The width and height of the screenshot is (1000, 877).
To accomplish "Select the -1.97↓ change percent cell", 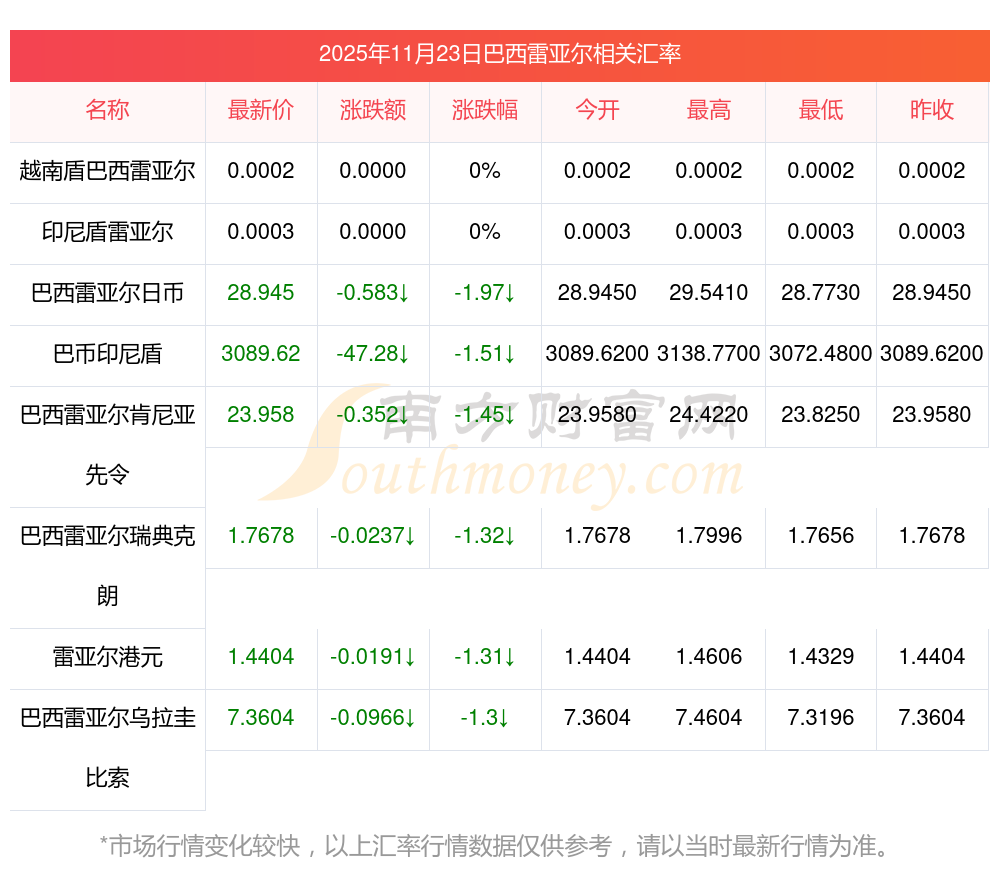I will pyautogui.click(x=485, y=293).
